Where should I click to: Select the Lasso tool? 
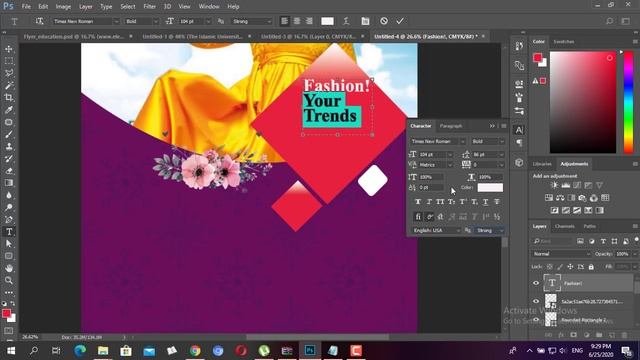(x=9, y=73)
